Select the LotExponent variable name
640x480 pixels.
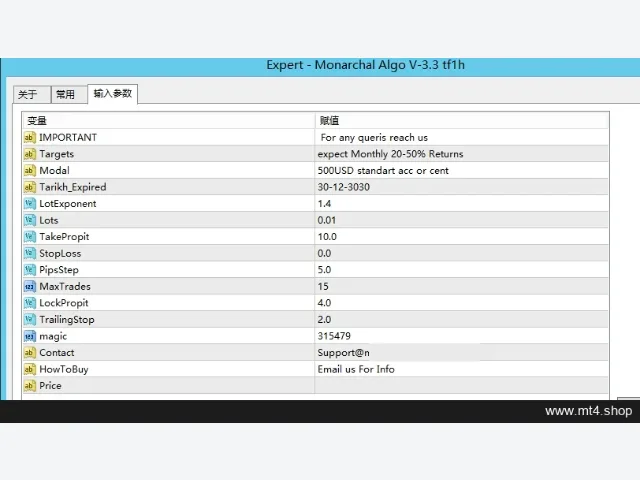pyautogui.click(x=68, y=204)
